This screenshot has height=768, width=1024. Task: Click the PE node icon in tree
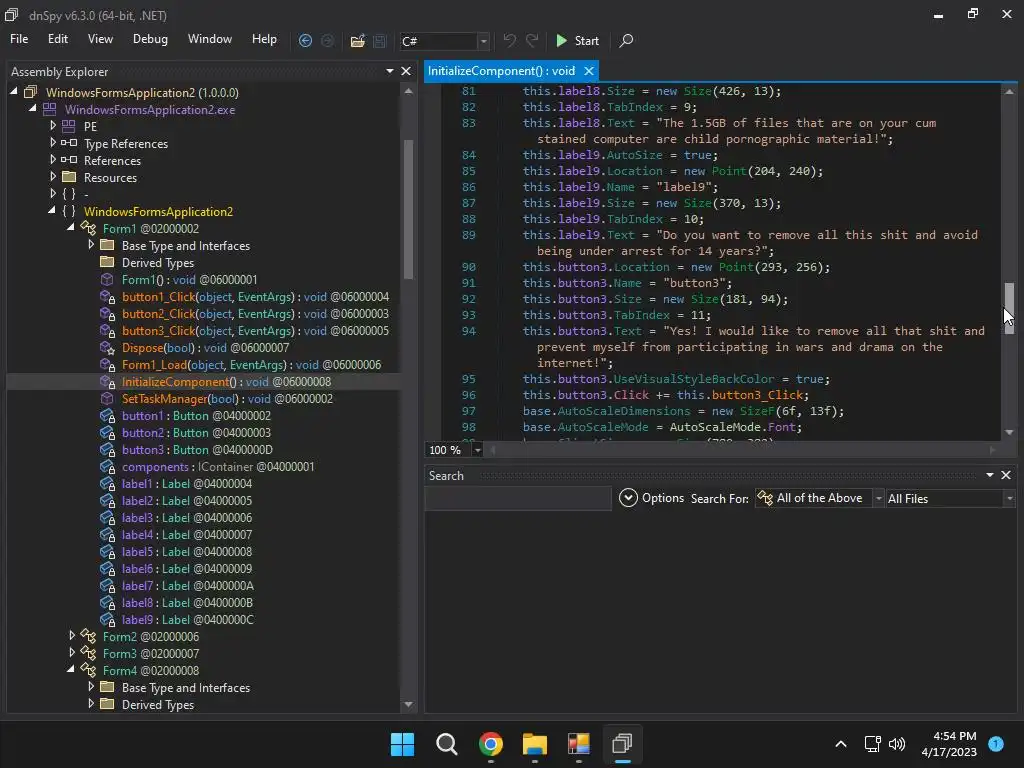(x=69, y=126)
